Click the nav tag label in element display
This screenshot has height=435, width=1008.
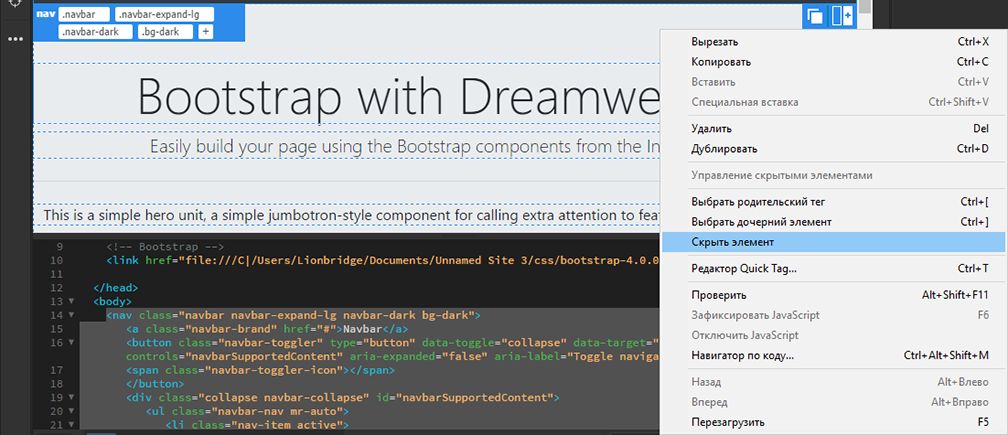point(46,13)
